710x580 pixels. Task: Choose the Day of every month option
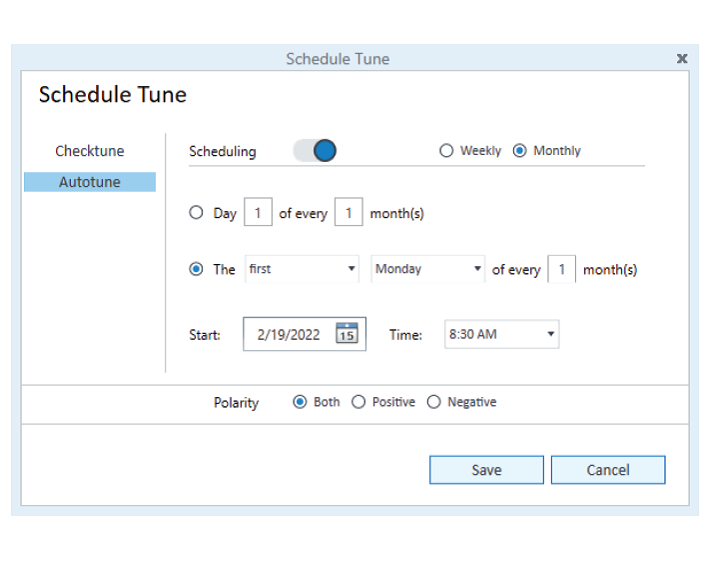(x=196, y=212)
